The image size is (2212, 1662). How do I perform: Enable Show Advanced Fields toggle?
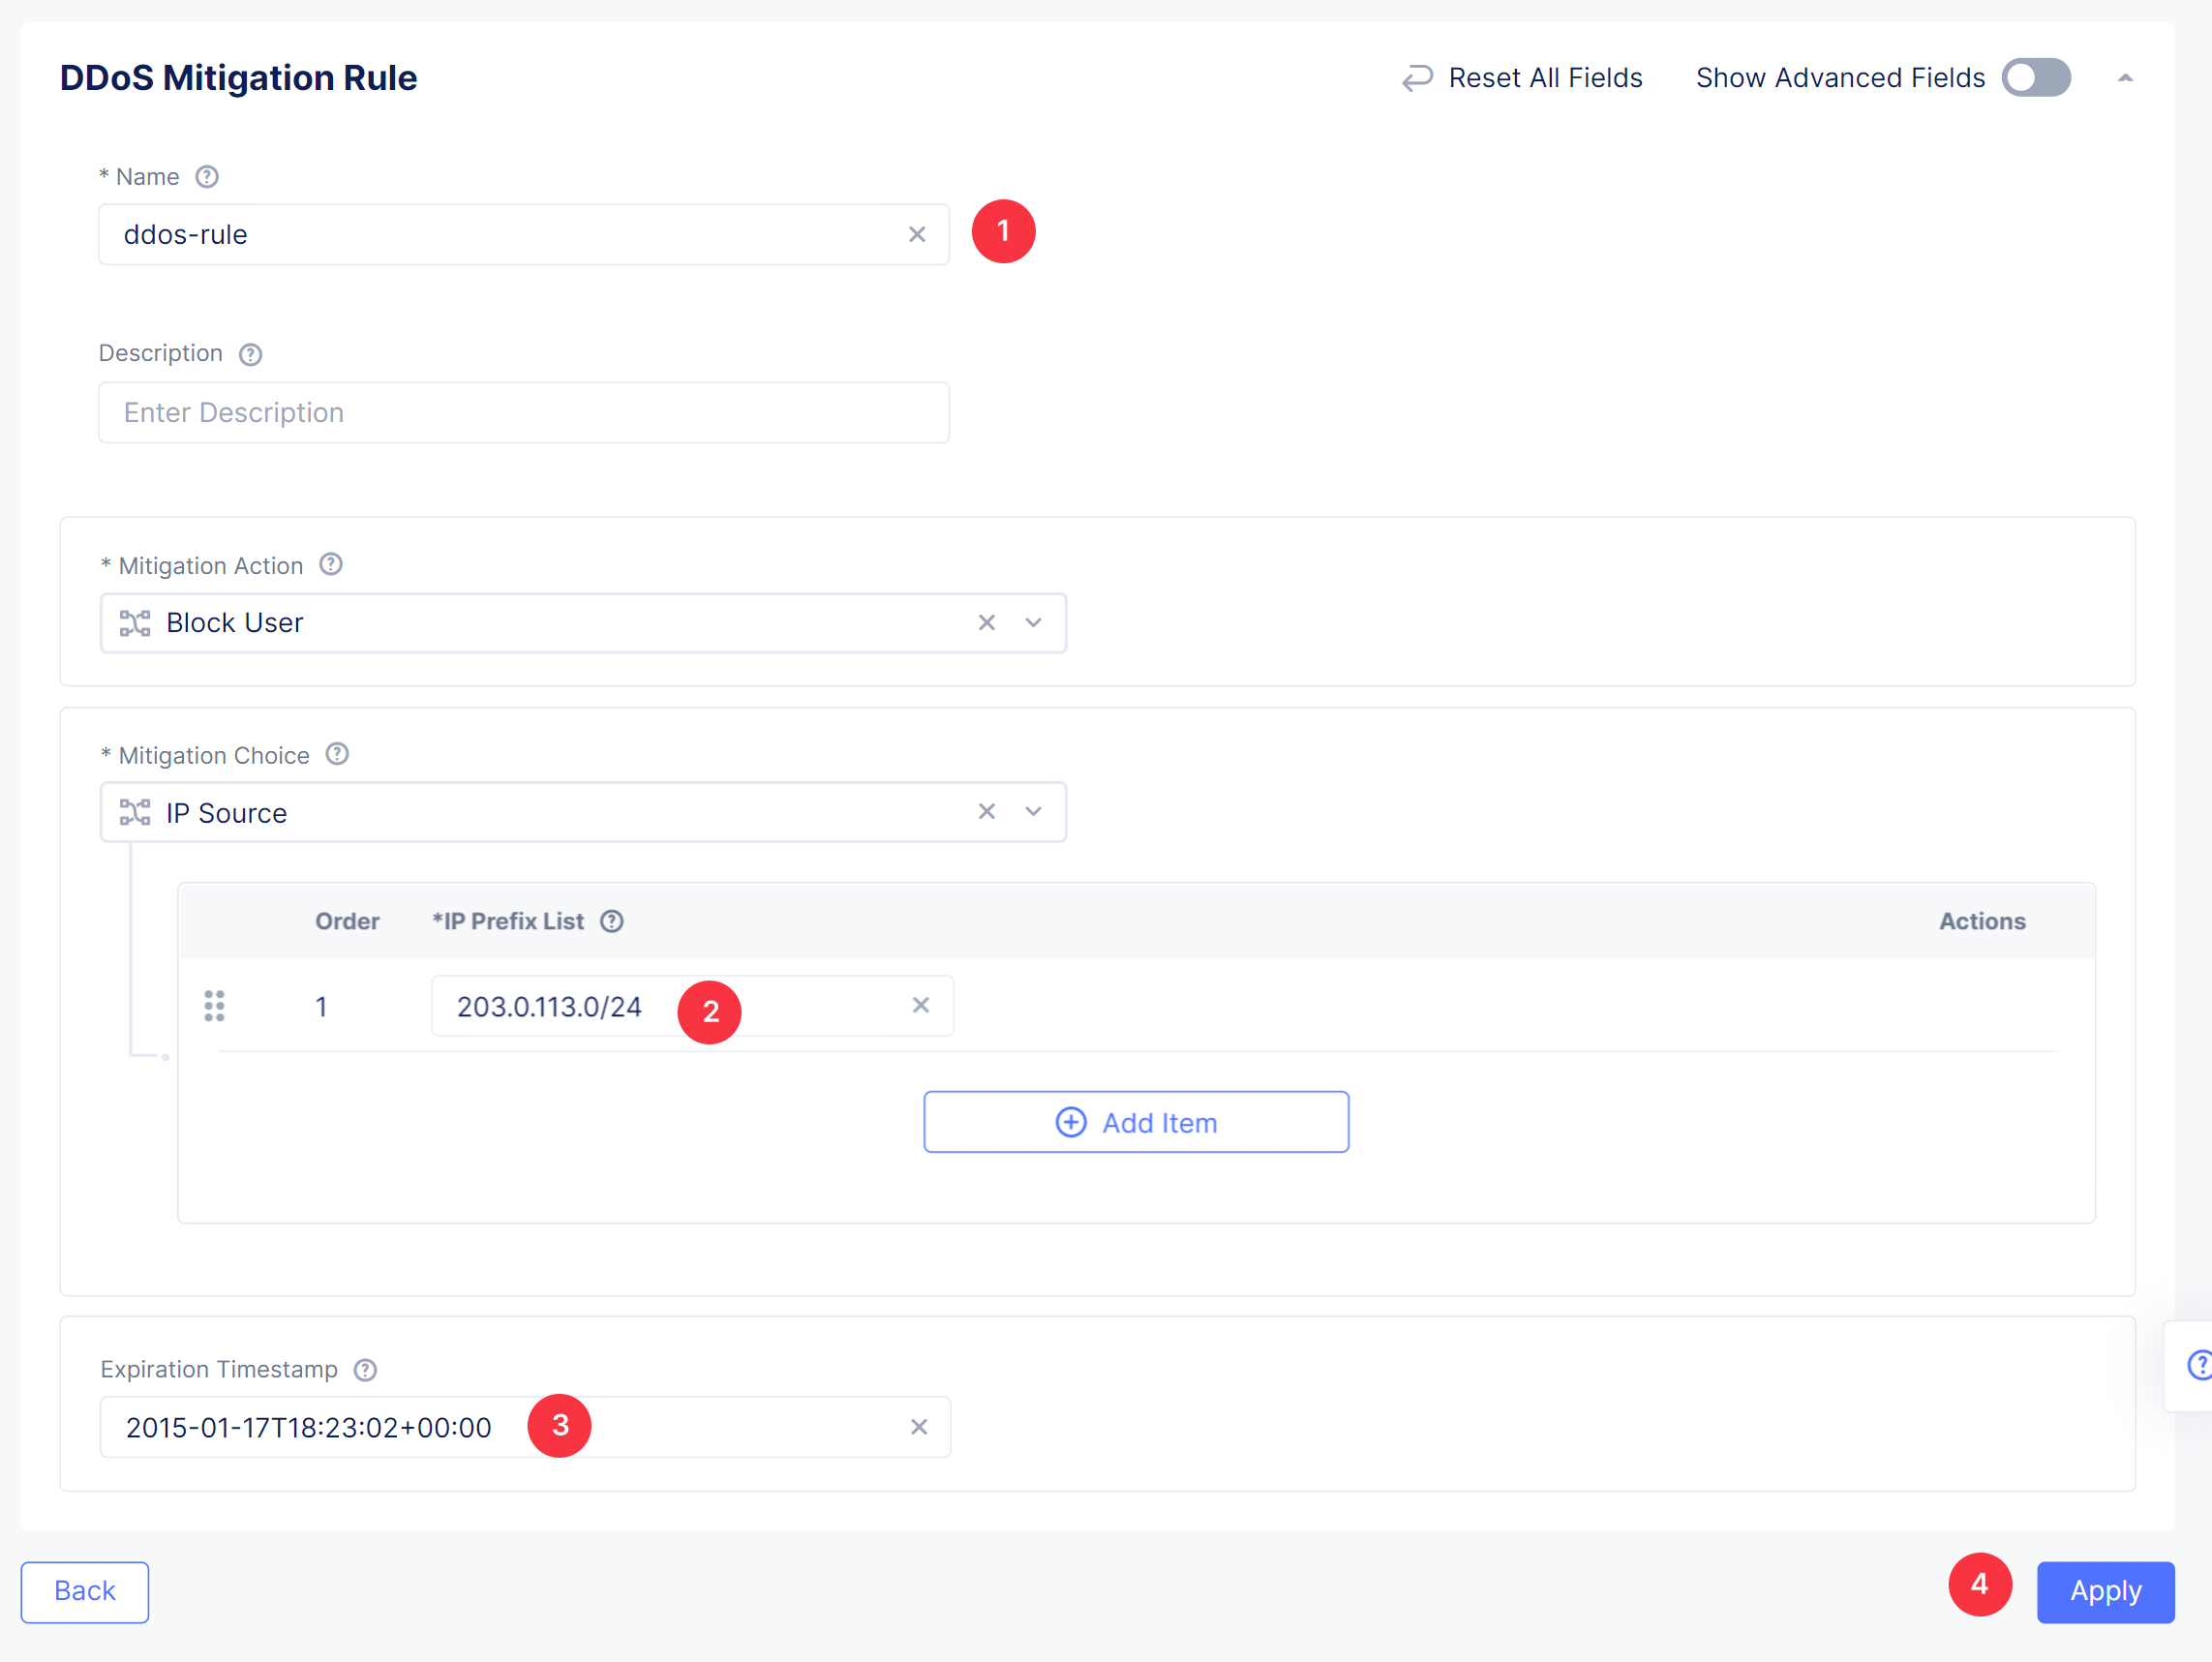coord(2035,78)
